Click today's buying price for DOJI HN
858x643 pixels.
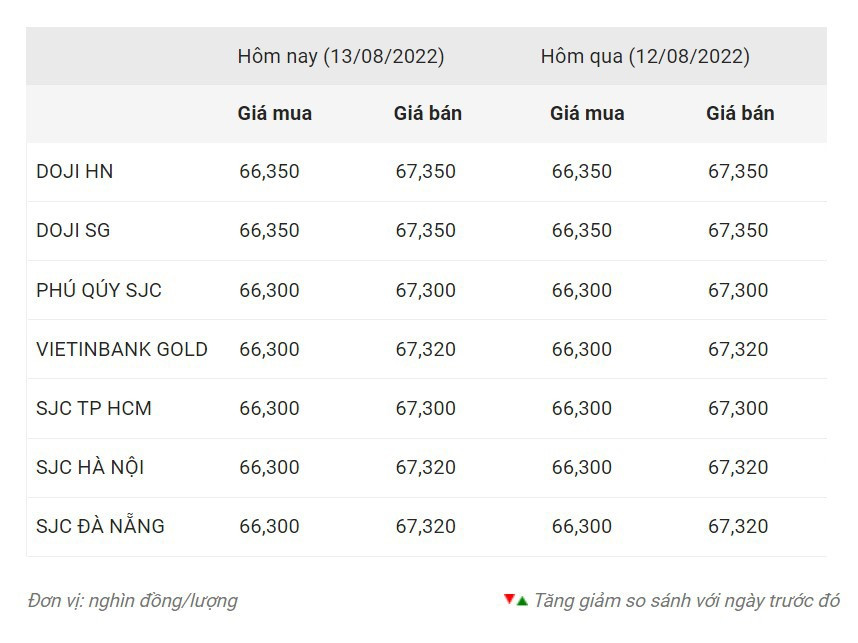(269, 172)
